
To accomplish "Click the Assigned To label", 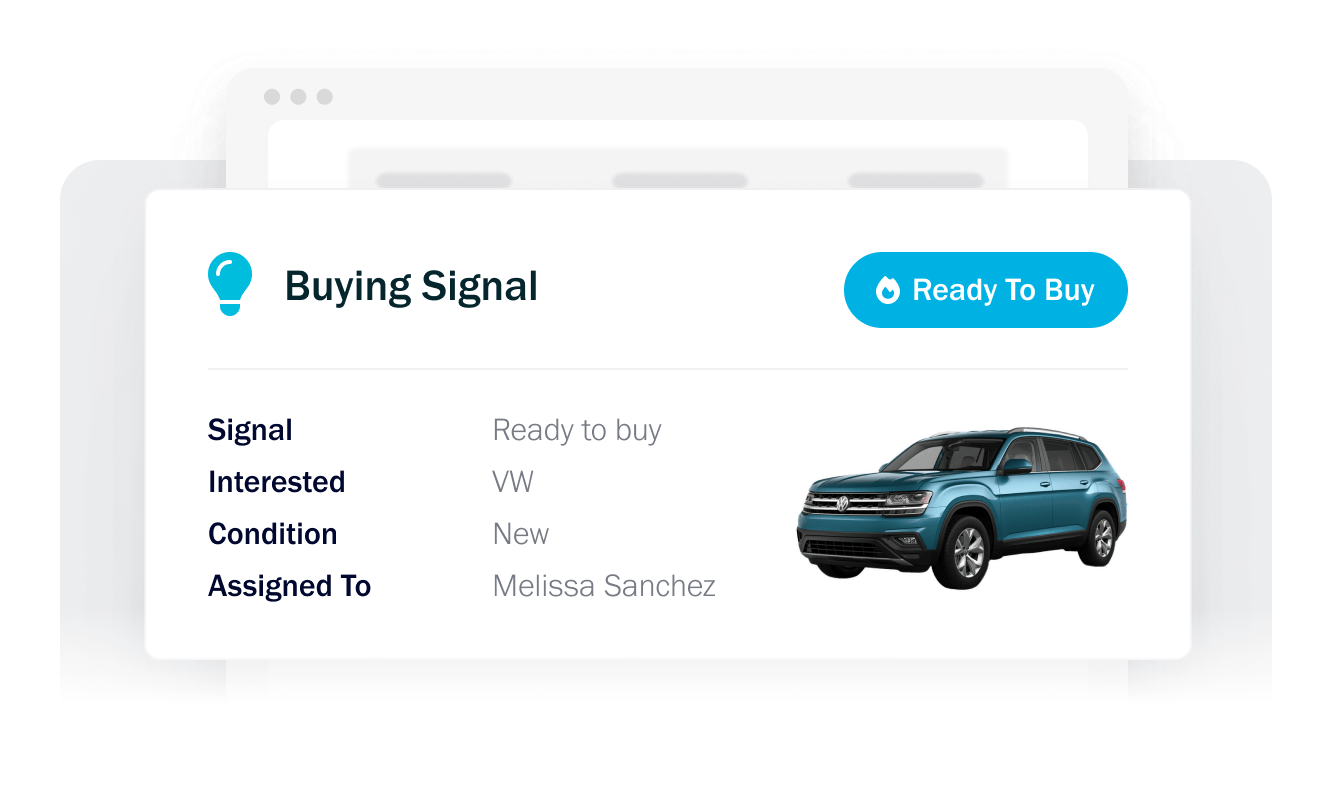I will [x=289, y=586].
